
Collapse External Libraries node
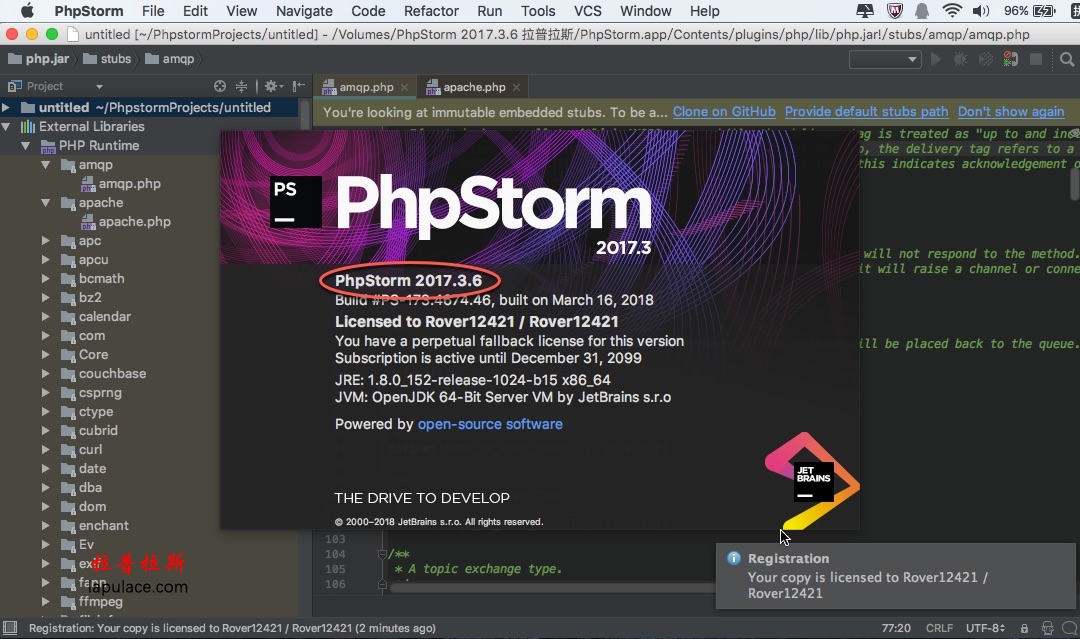tap(6, 127)
